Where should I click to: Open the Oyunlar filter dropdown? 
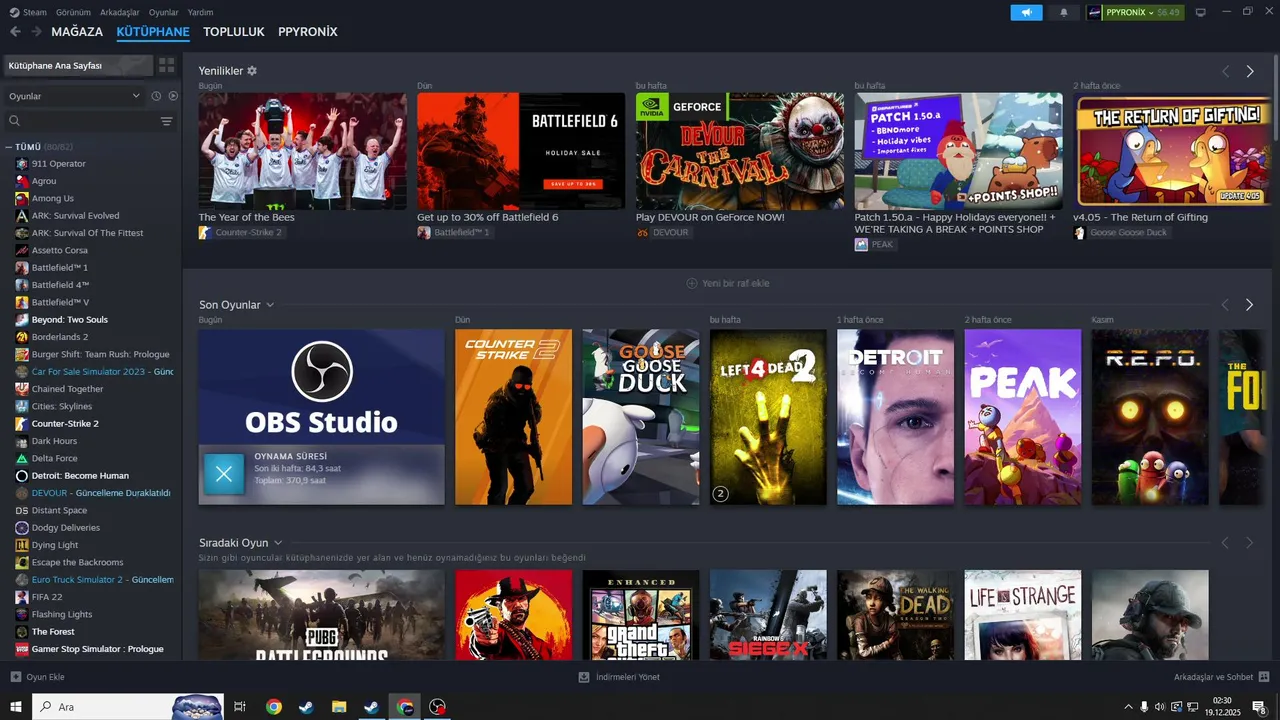(75, 96)
